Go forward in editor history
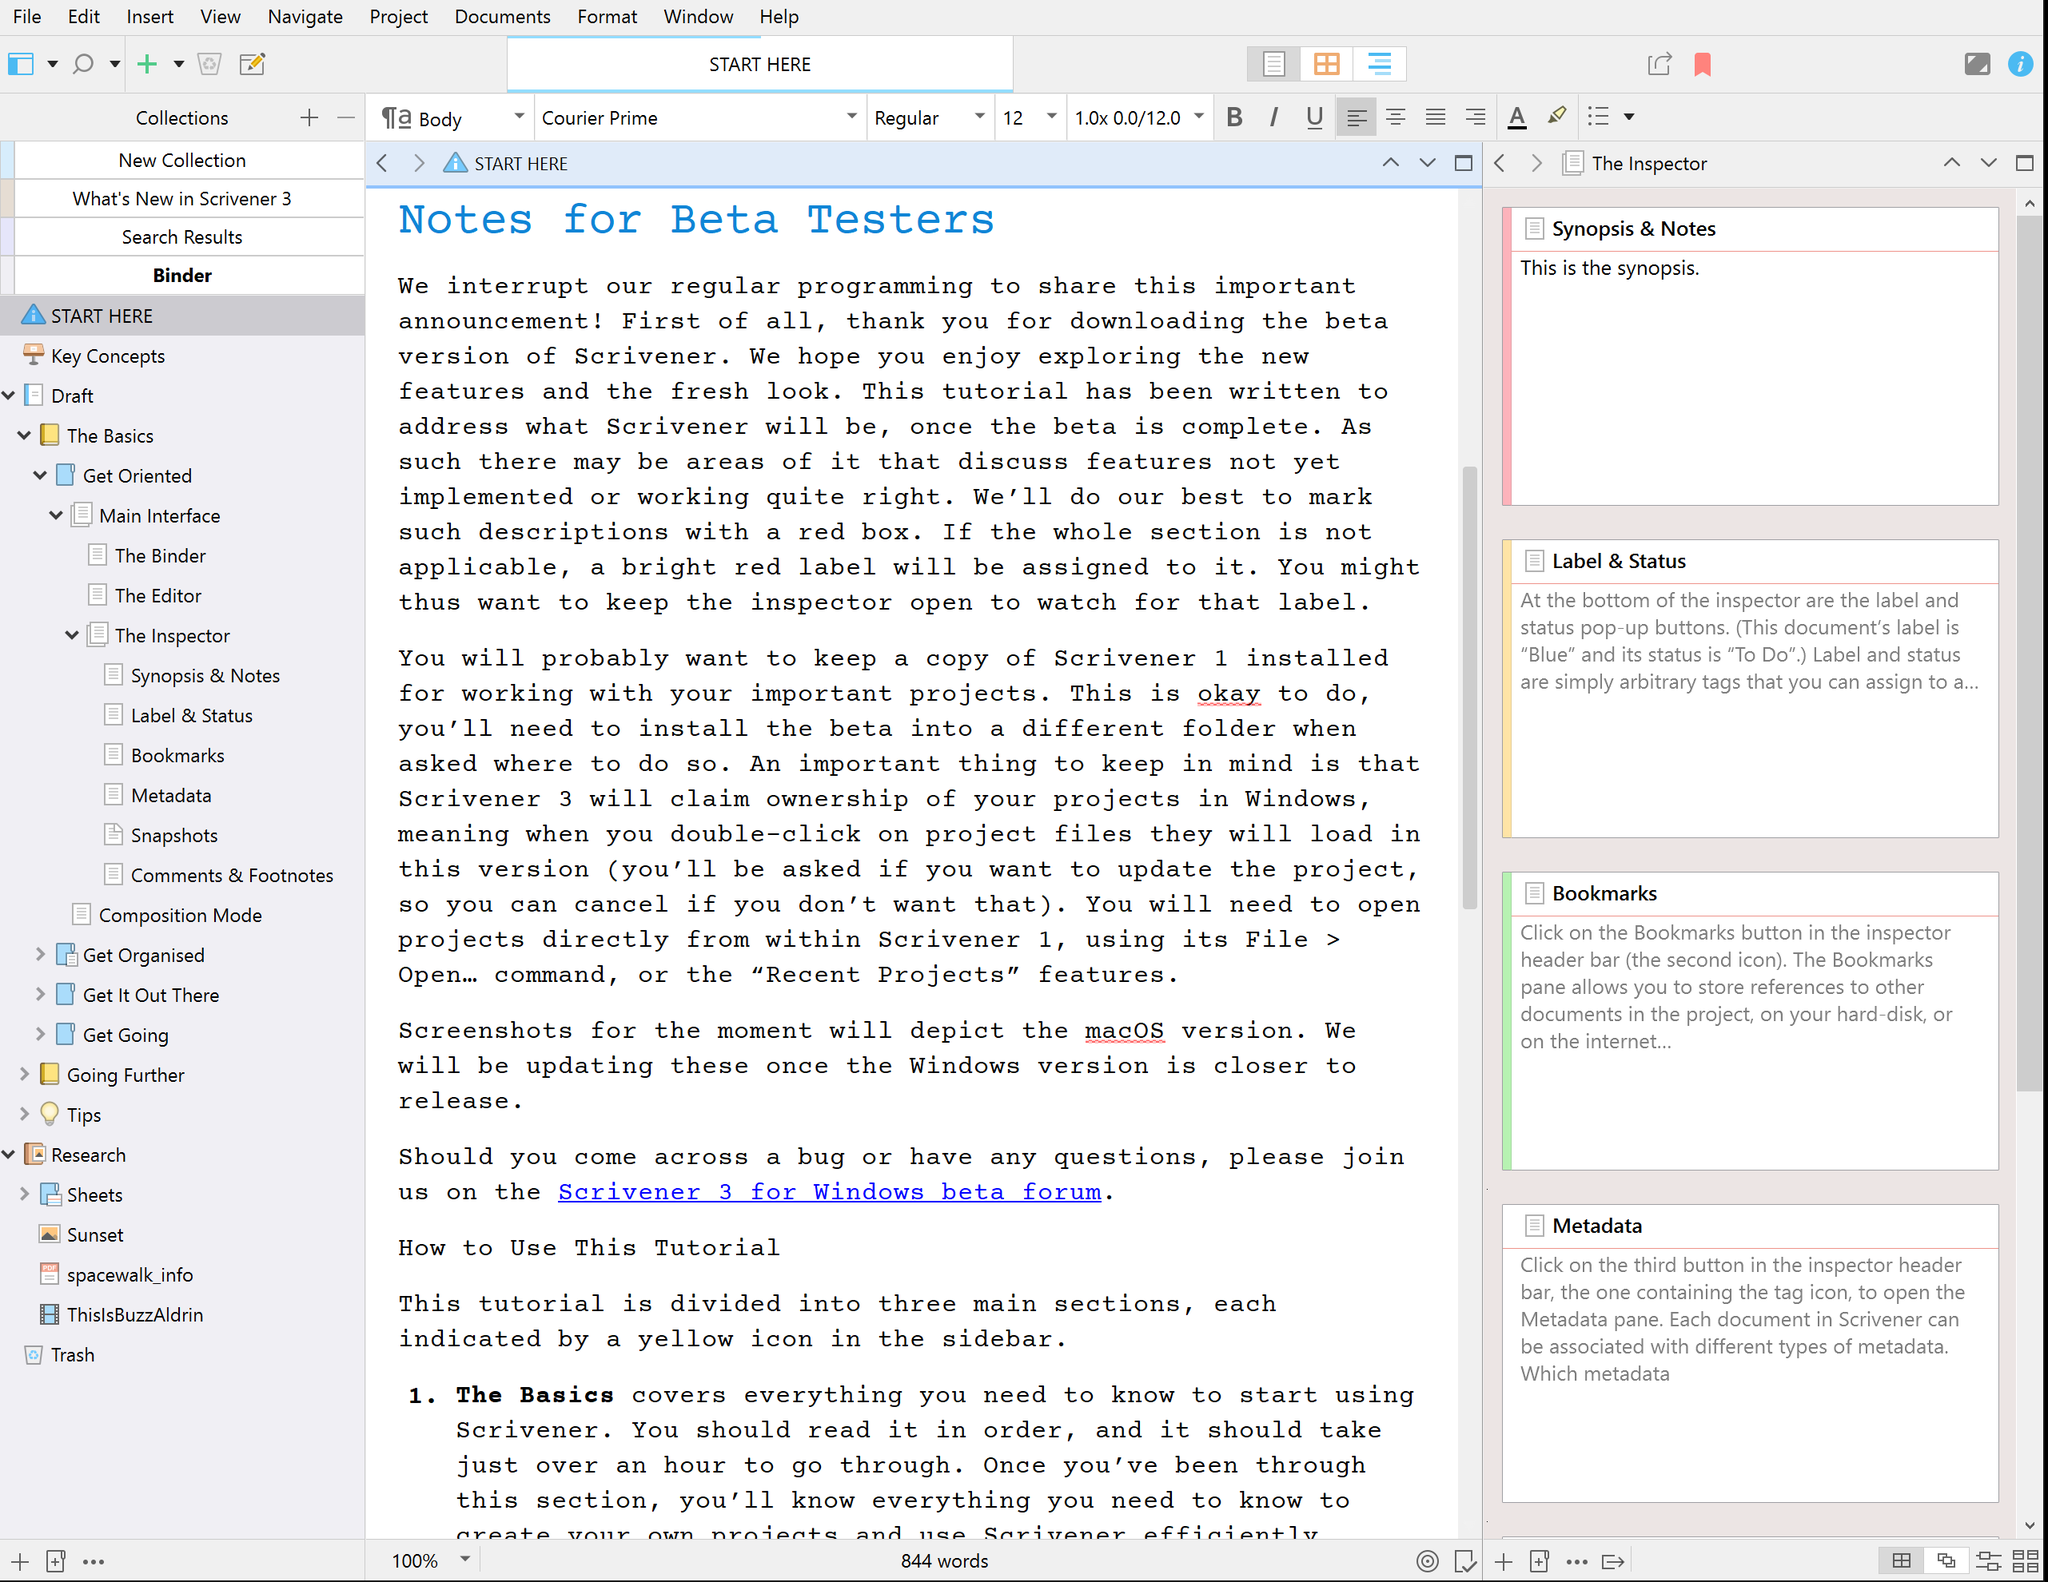Image resolution: width=2048 pixels, height=1582 pixels. (x=419, y=163)
